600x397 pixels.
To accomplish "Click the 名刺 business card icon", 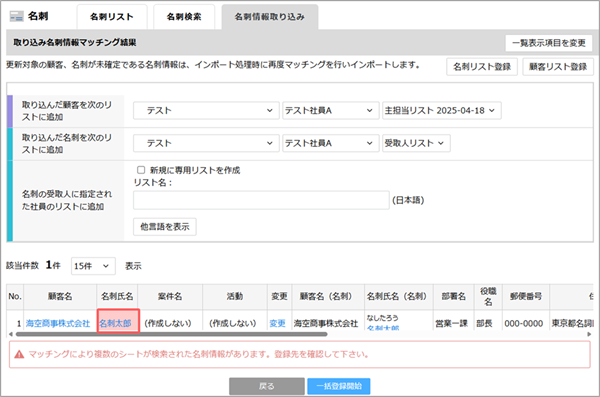I will point(16,16).
